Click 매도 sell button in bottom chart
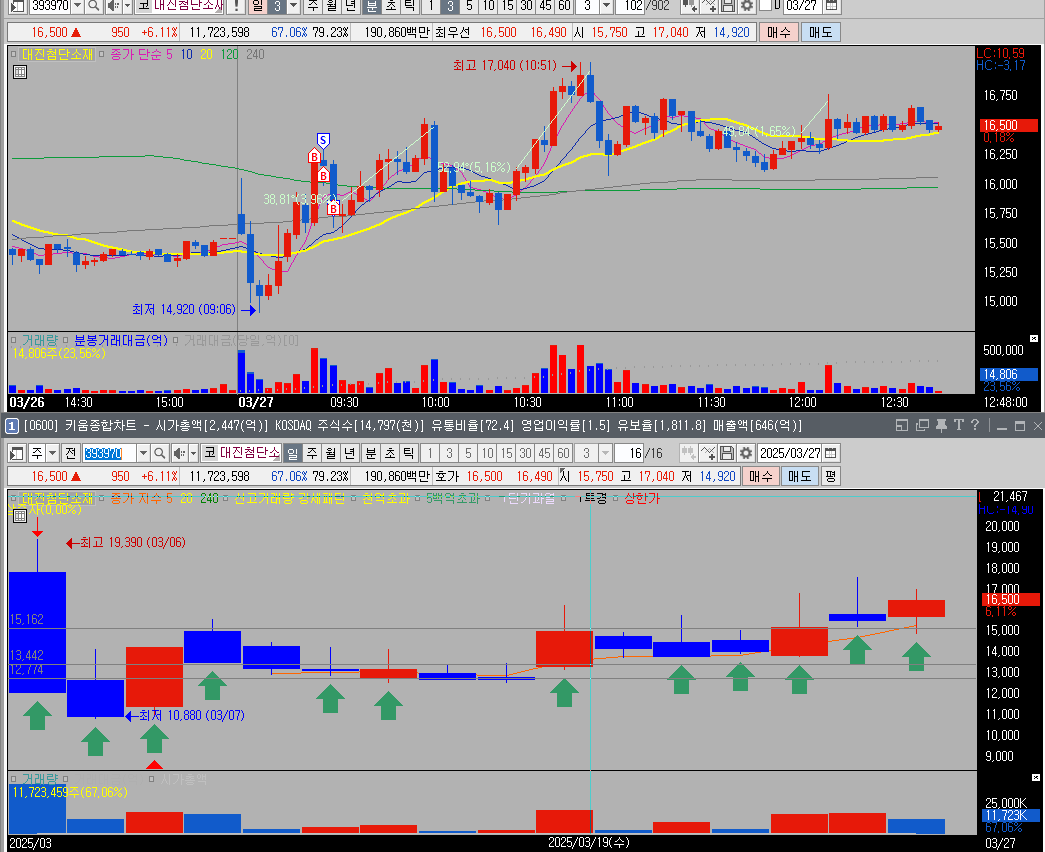The height and width of the screenshot is (852, 1045). [x=799, y=476]
